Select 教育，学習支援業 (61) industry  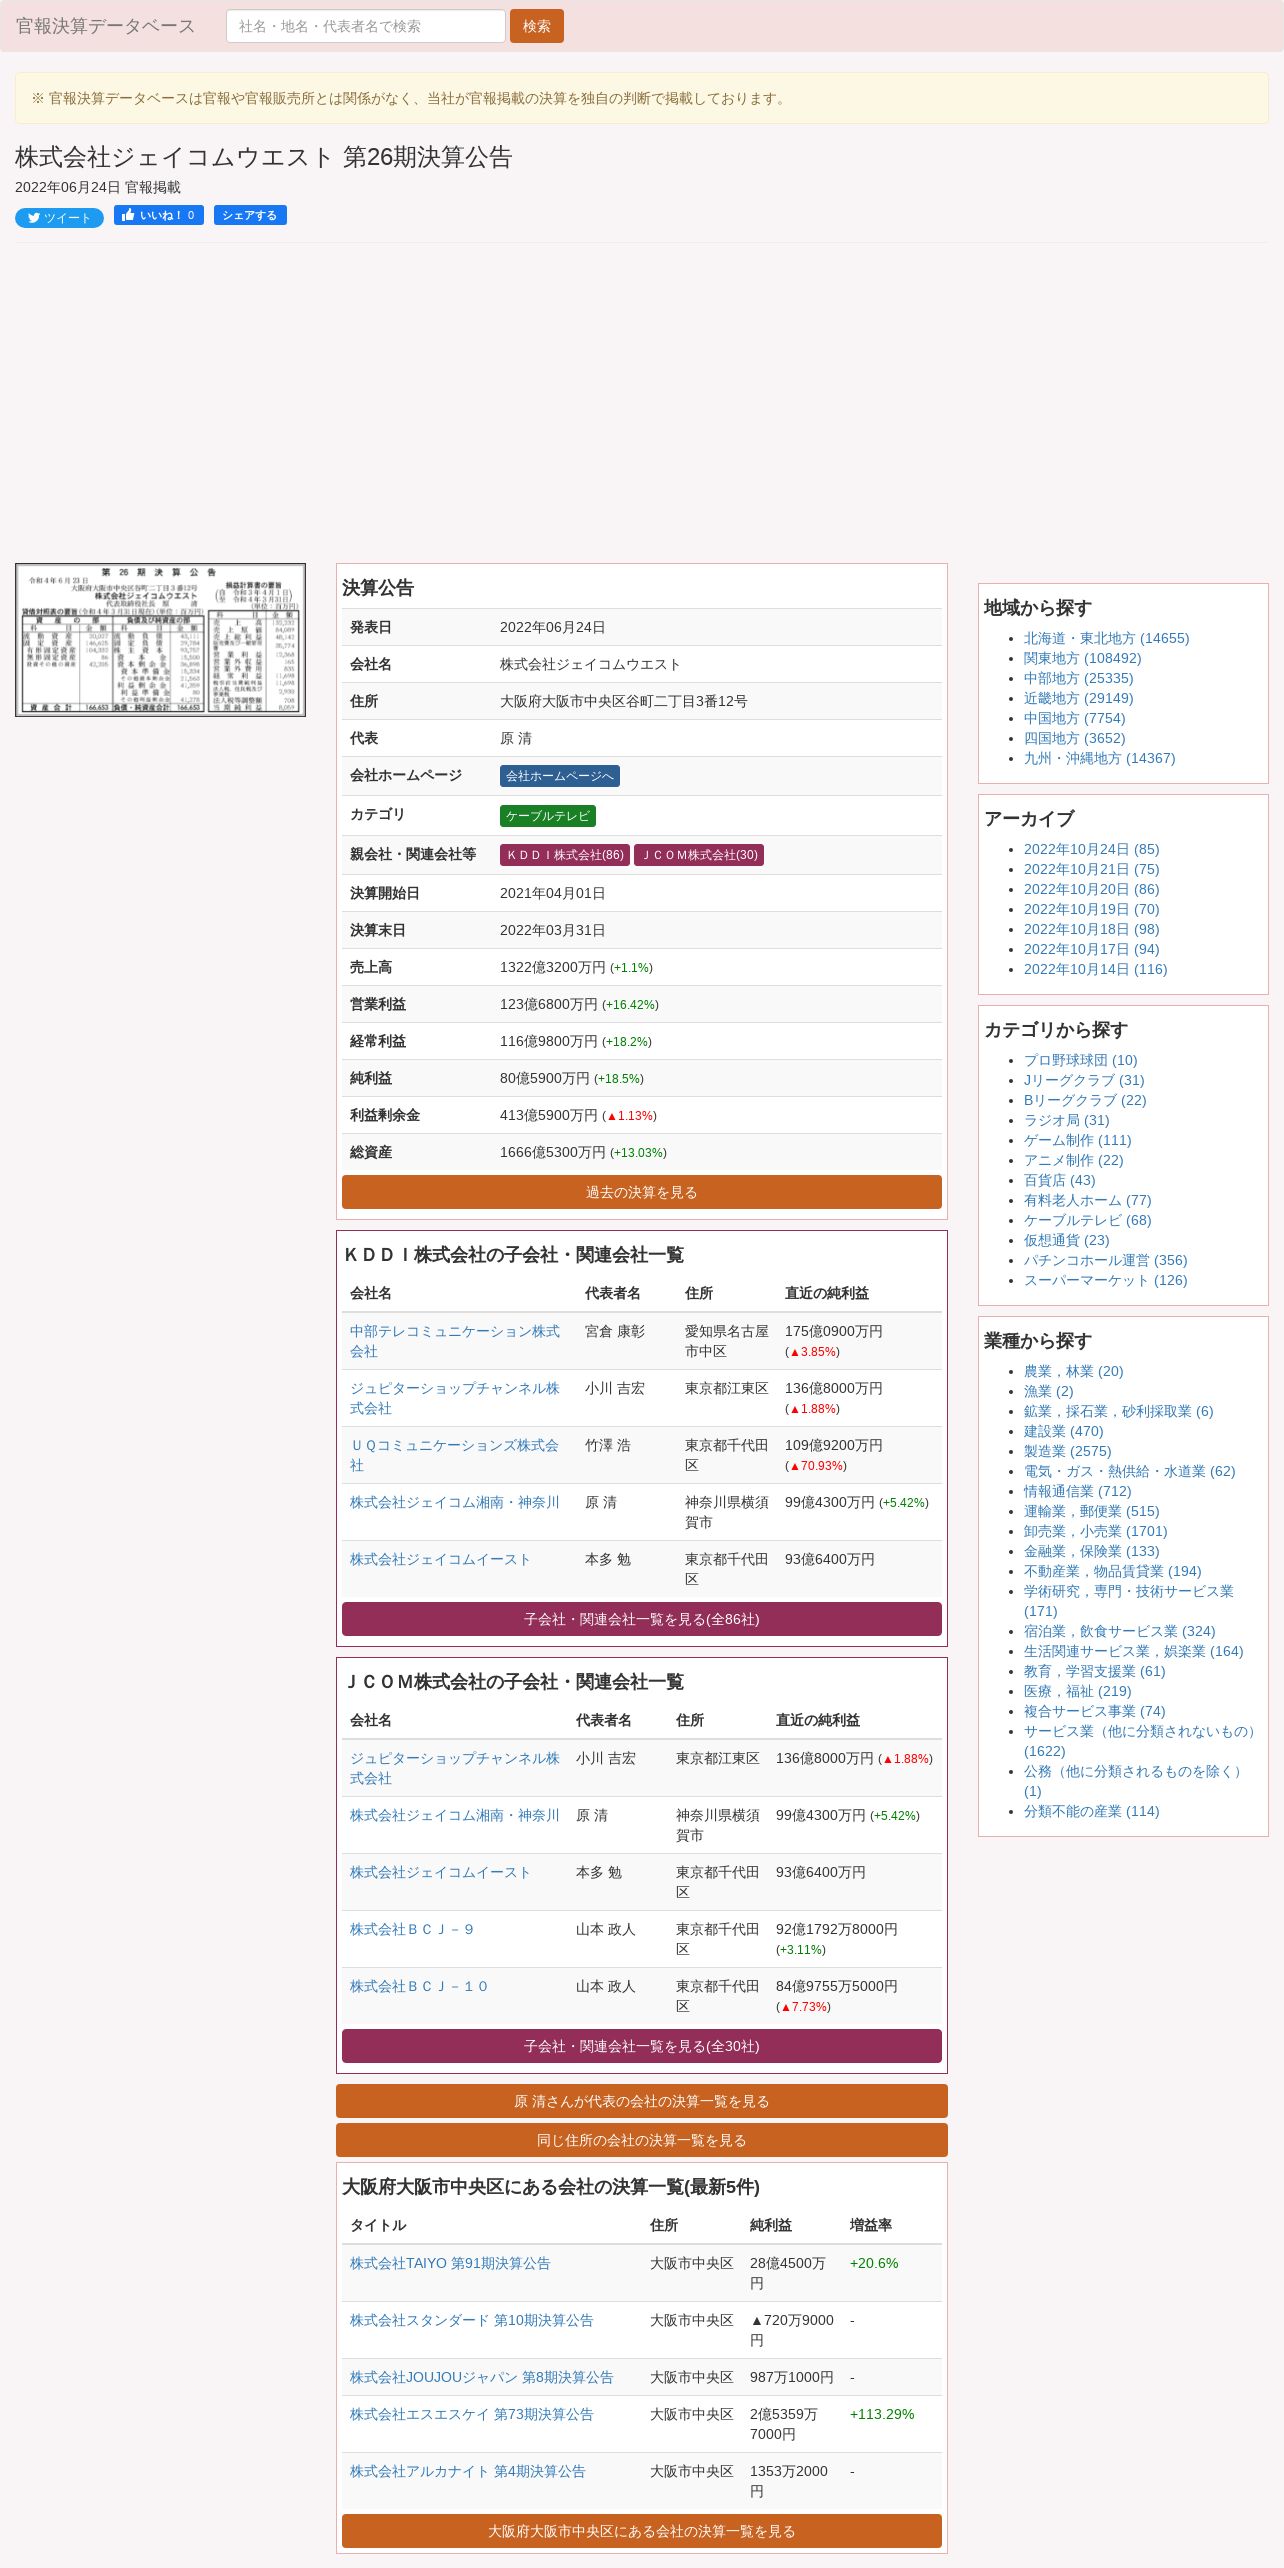coord(1095,1671)
